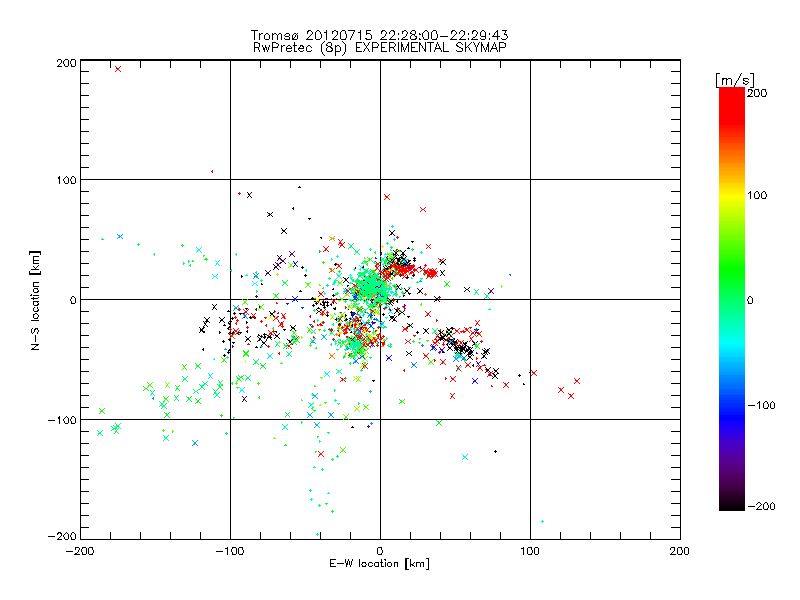Click the colorbar '200' top label

[757, 93]
